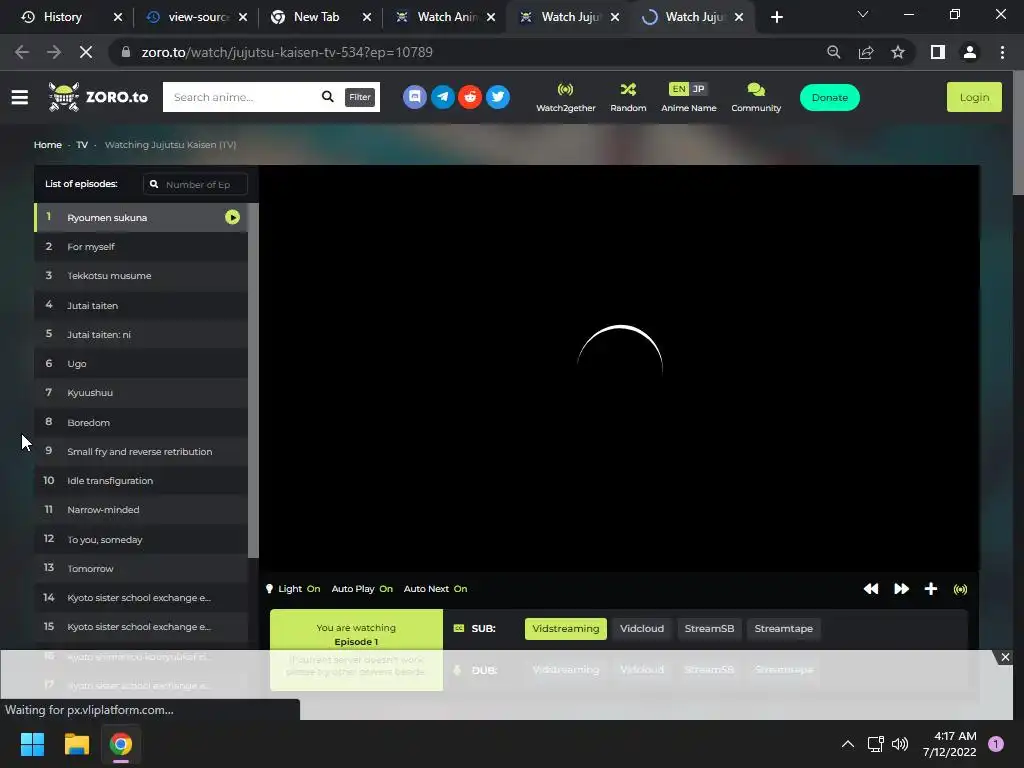Open the Windows Start menu
1024x768 pixels.
pos(32,744)
